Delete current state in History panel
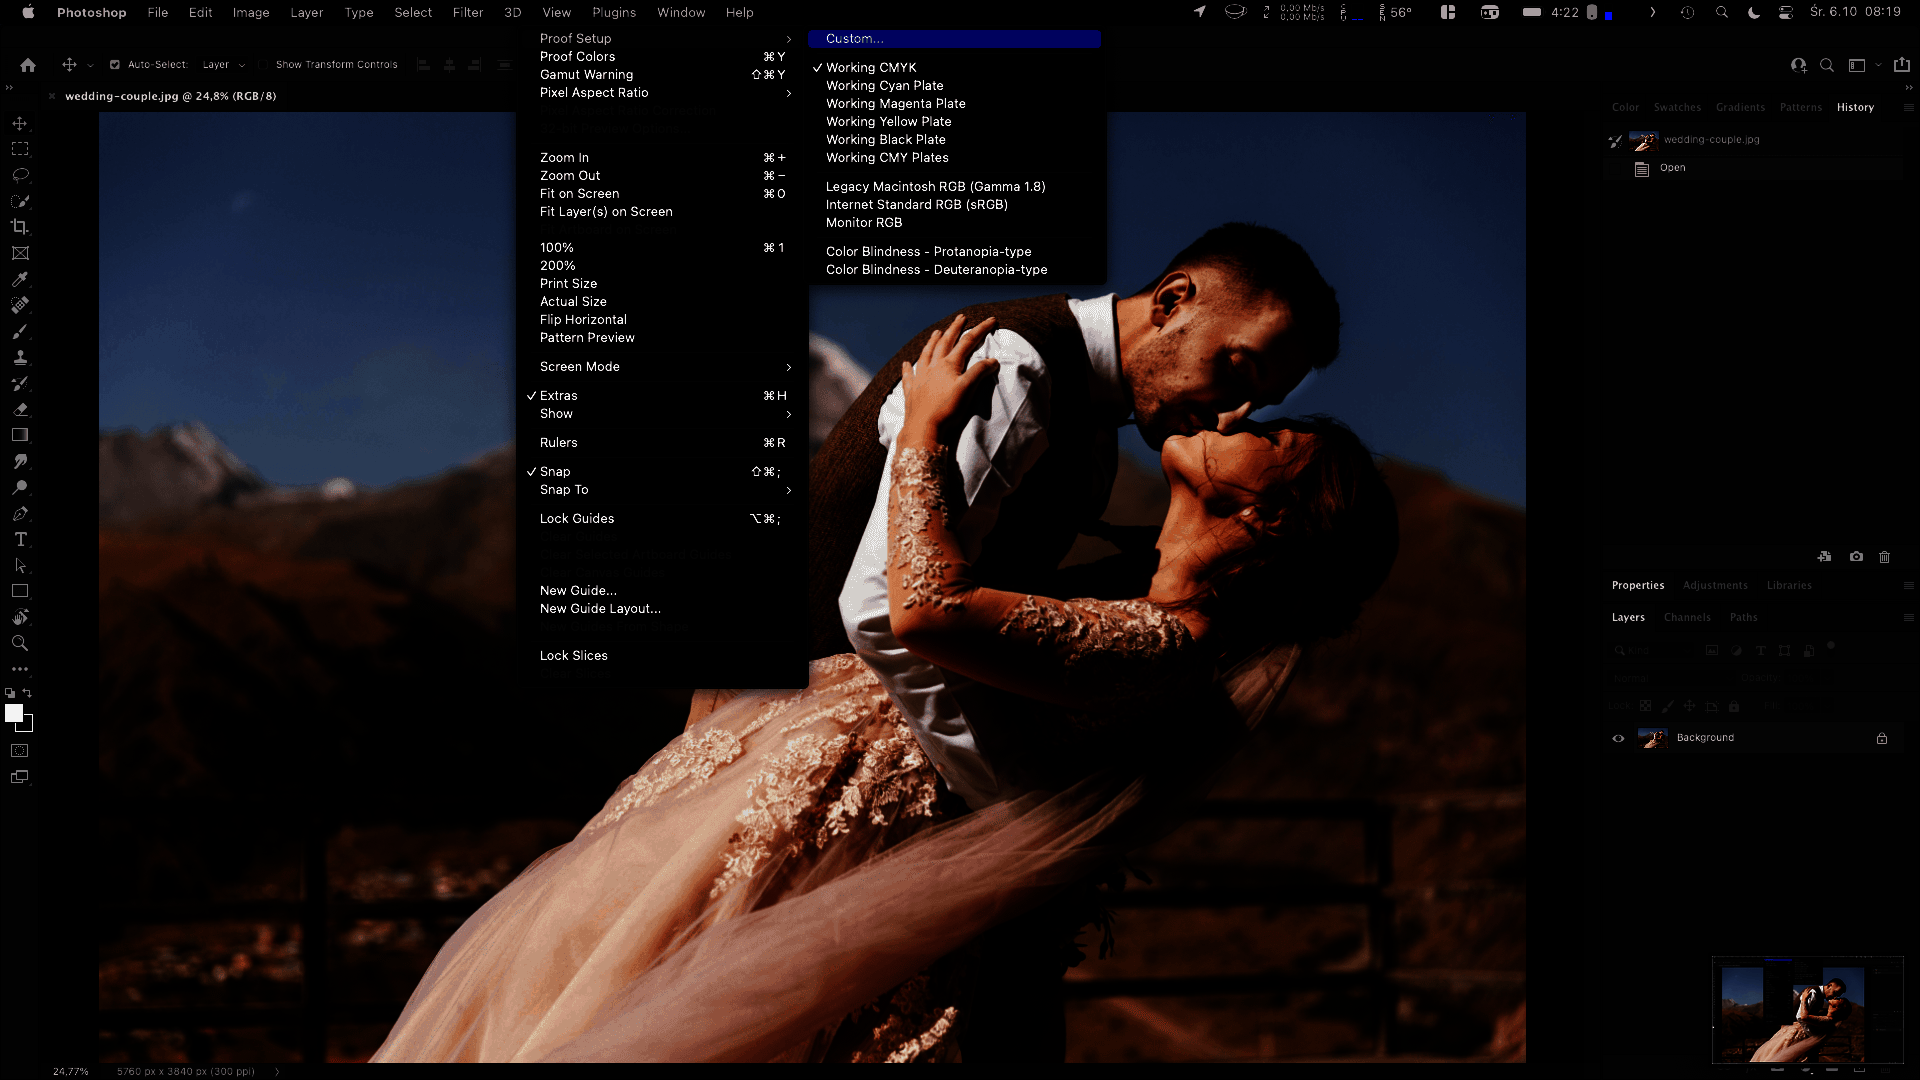Image resolution: width=1920 pixels, height=1080 pixels. 1884,557
